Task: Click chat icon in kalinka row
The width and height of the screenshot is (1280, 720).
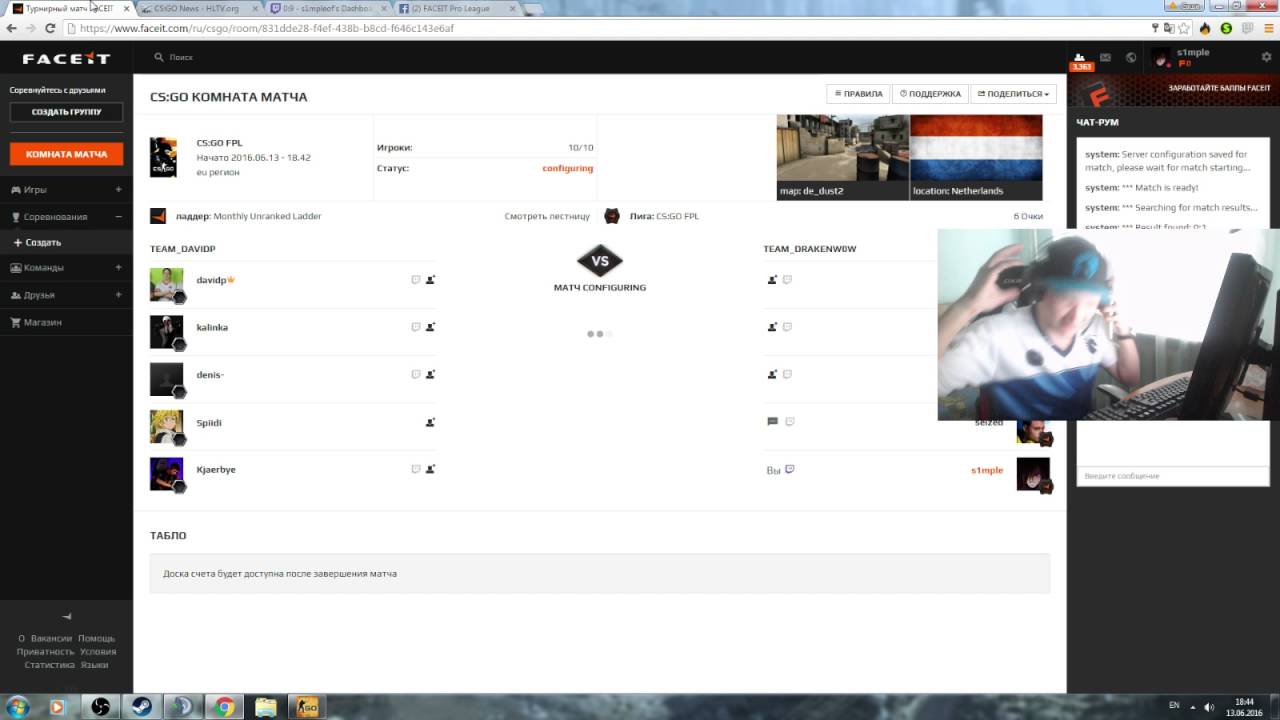Action: point(416,327)
